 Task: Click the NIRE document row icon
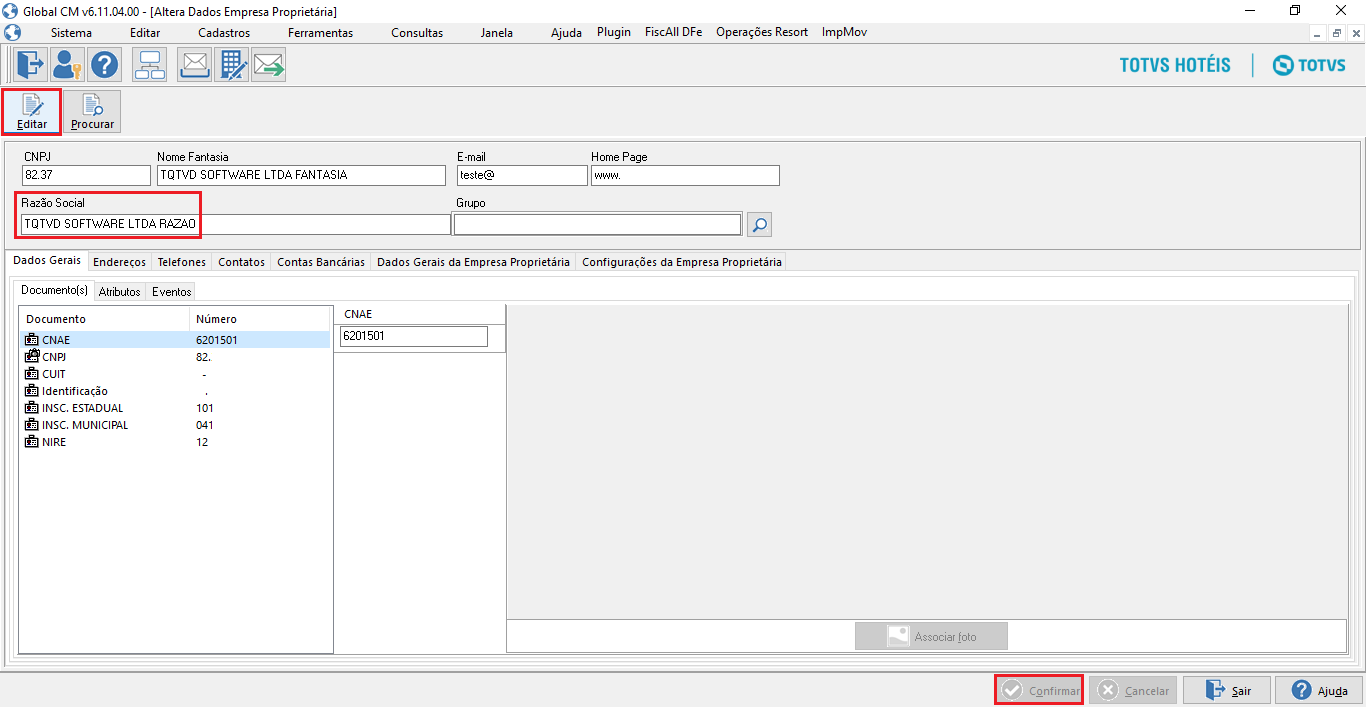(32, 442)
